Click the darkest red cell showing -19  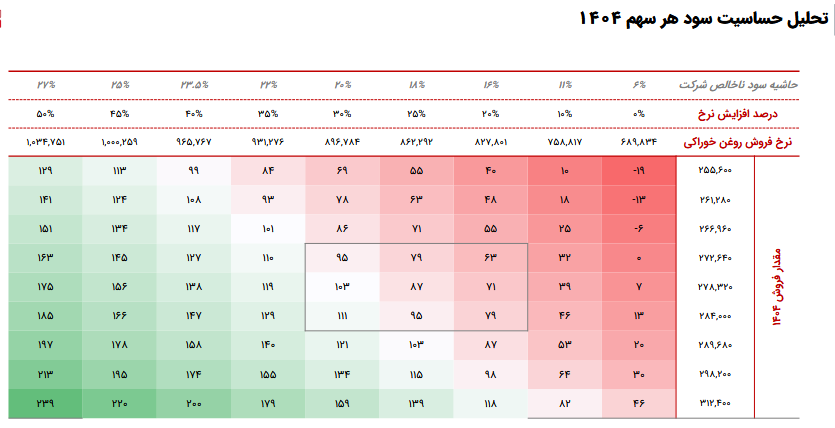tap(639, 170)
